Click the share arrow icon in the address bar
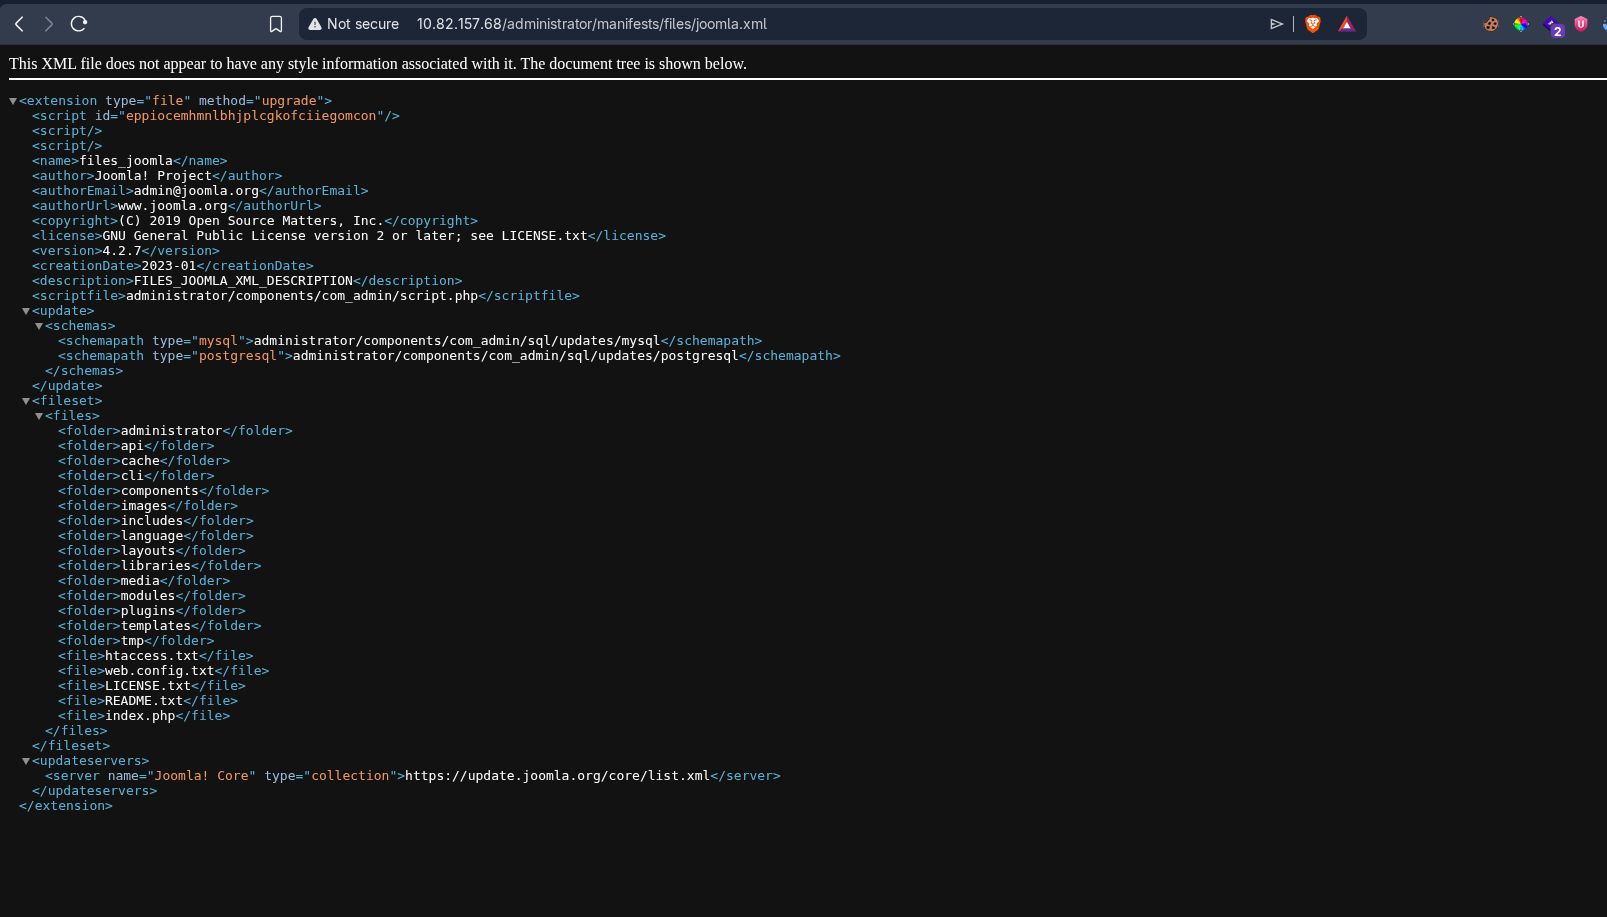This screenshot has height=917, width=1607. click(1277, 24)
